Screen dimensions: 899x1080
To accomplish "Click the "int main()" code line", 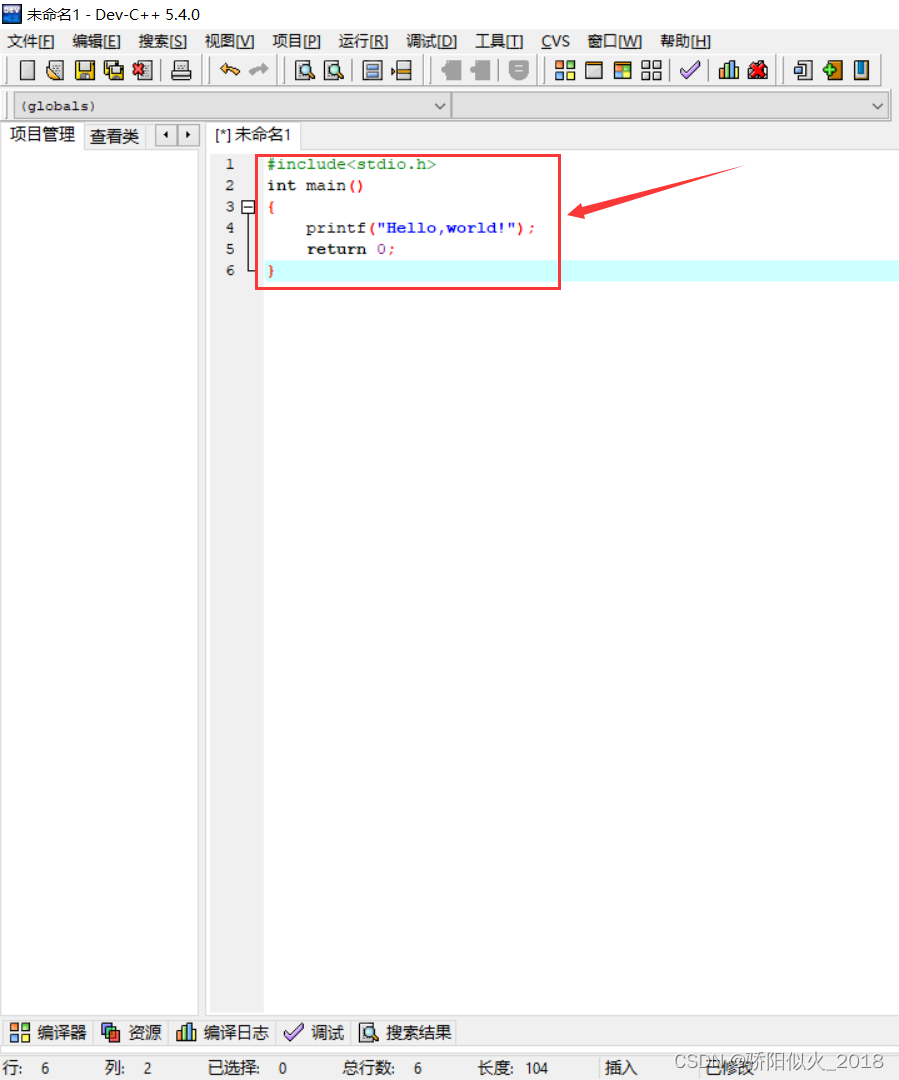I will [315, 186].
